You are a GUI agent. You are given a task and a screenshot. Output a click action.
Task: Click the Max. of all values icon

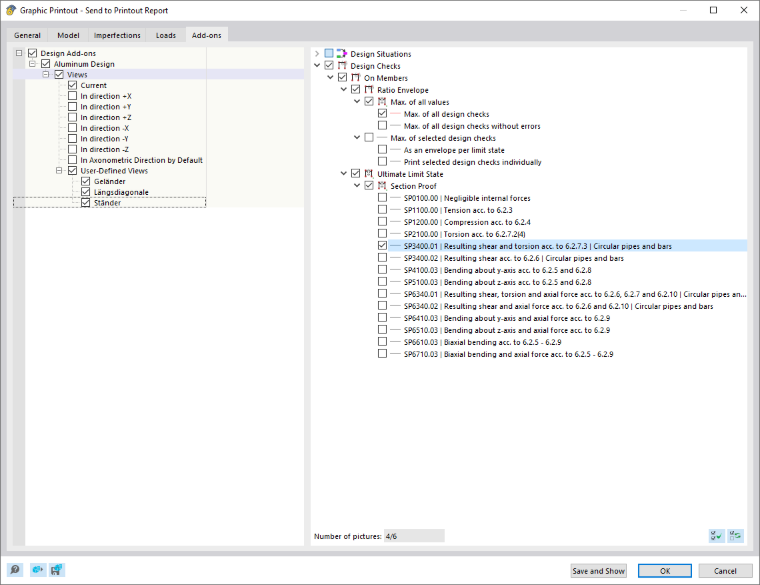(382, 102)
